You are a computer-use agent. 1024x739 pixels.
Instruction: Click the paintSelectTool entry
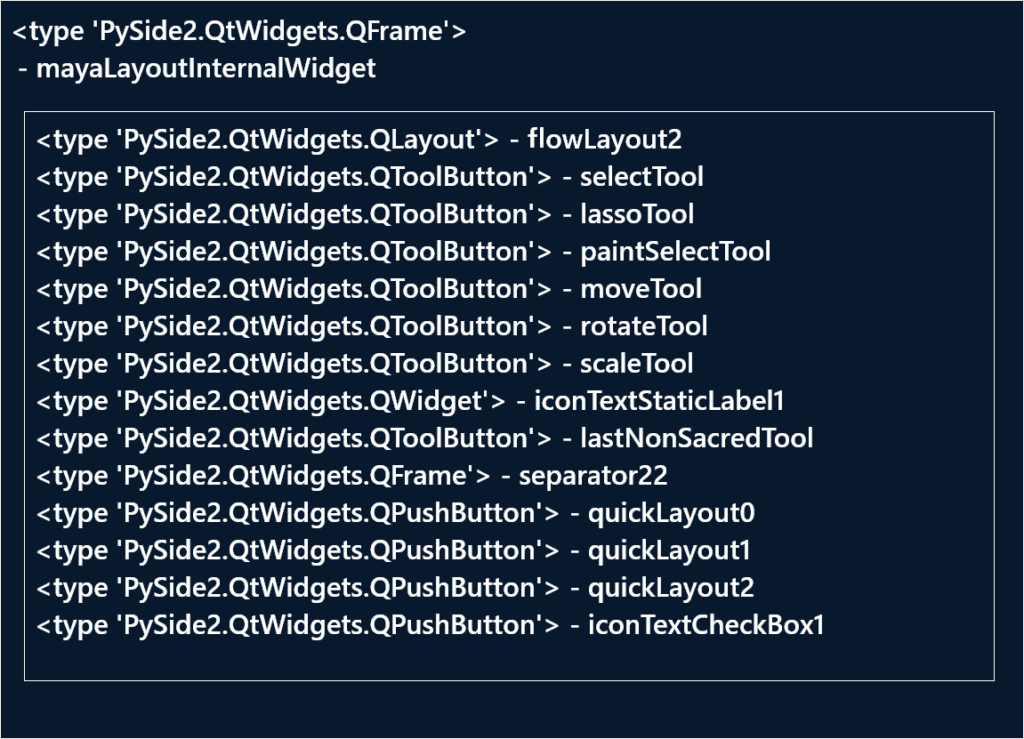click(x=675, y=252)
